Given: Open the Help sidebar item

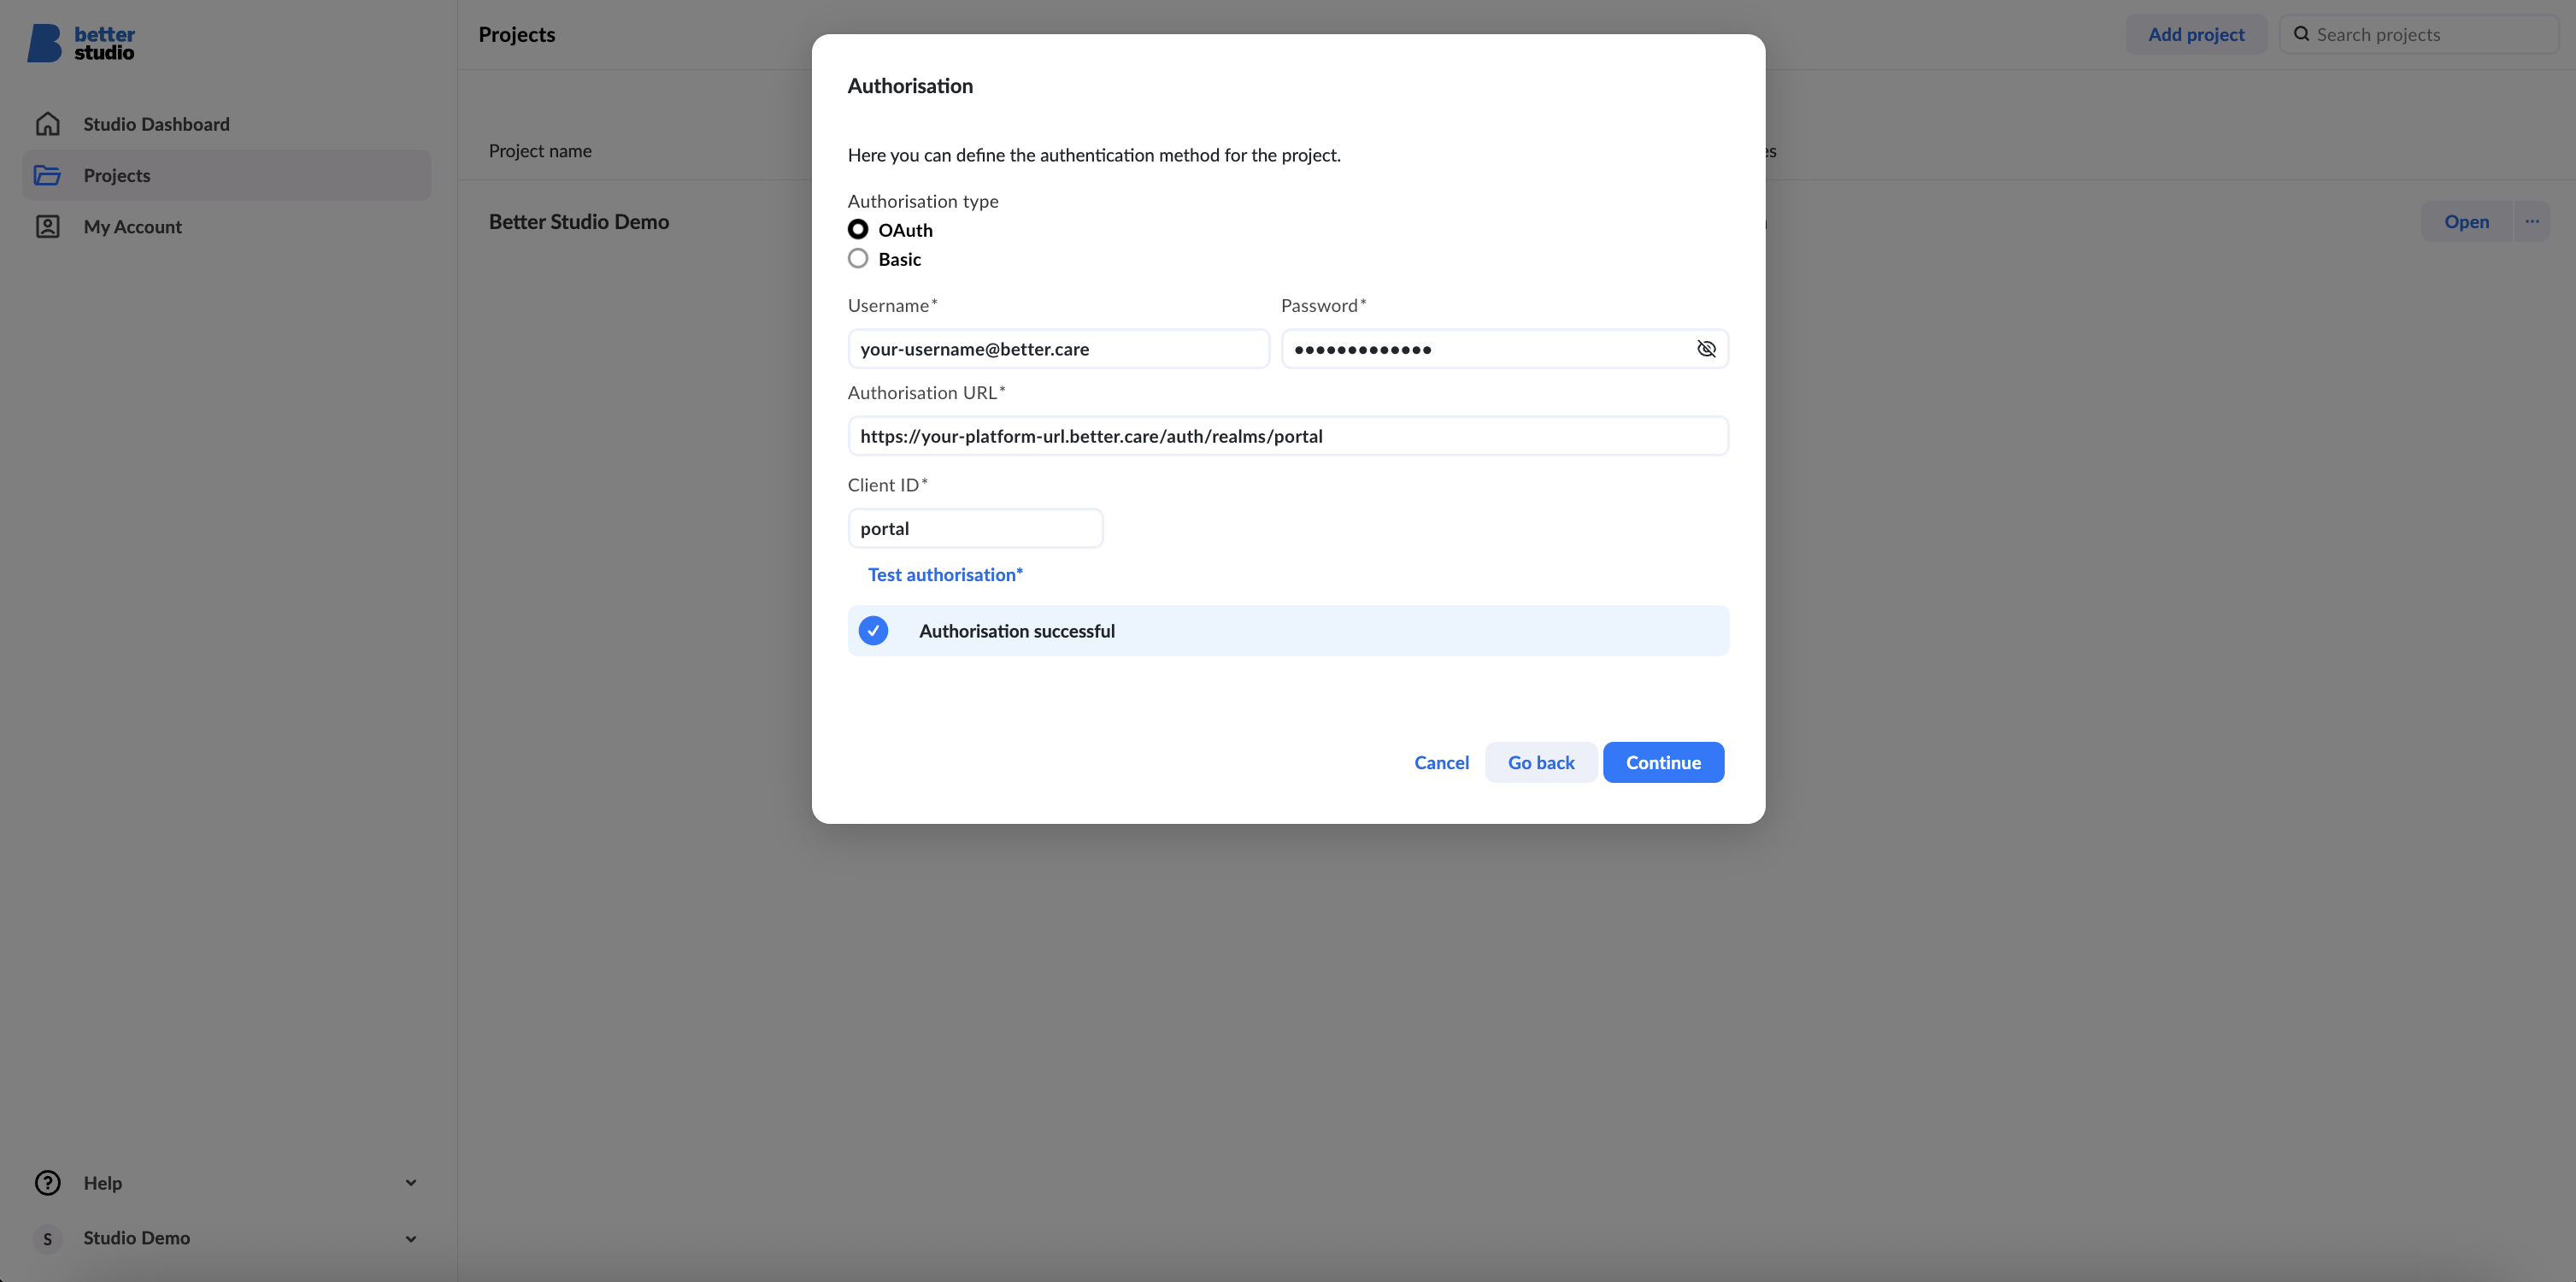Looking at the screenshot, I should (227, 1182).
